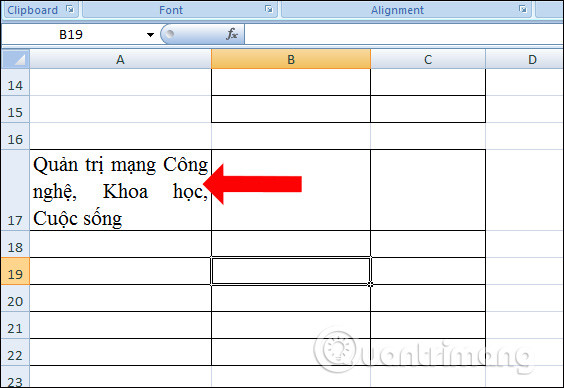Select cell D16
564x388 pixels.
click(x=524, y=136)
